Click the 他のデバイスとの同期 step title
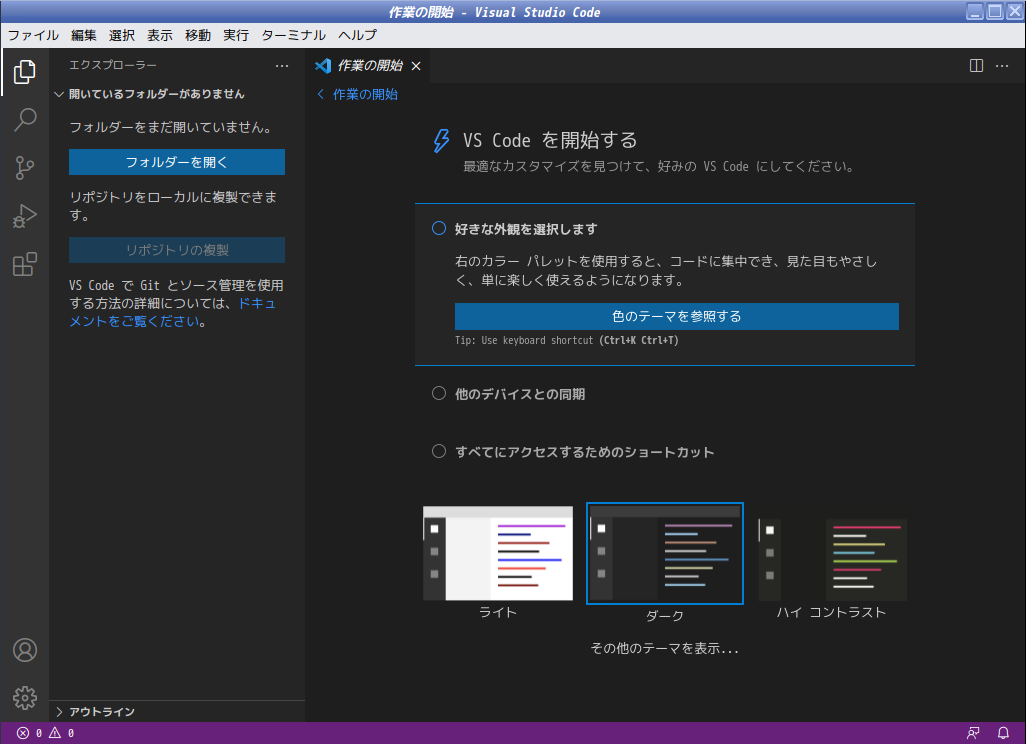 click(x=520, y=394)
